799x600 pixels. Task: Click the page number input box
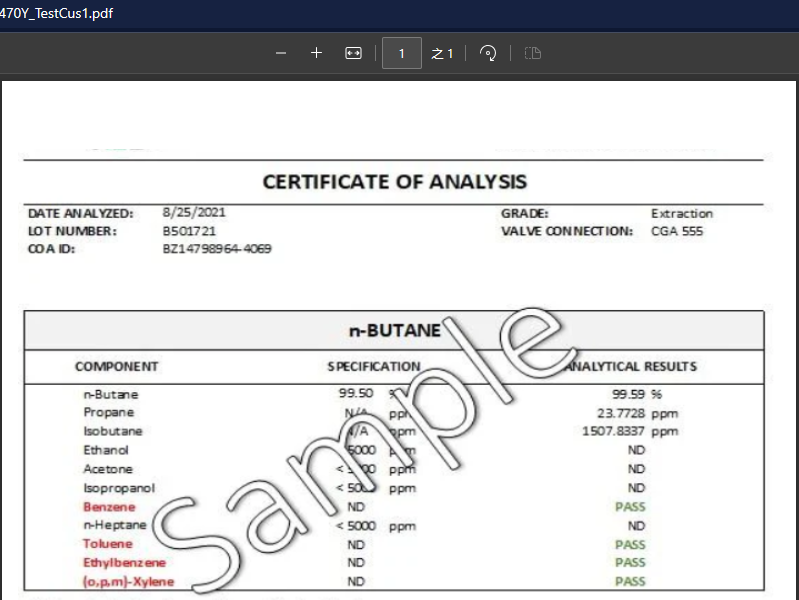click(402, 53)
